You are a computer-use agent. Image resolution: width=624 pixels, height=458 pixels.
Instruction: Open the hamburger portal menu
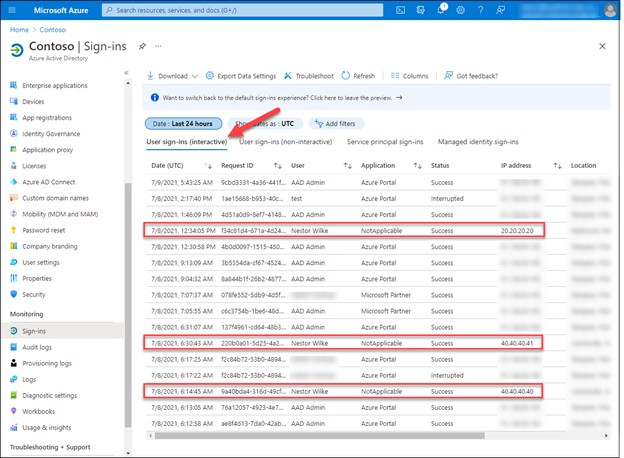pos(12,10)
